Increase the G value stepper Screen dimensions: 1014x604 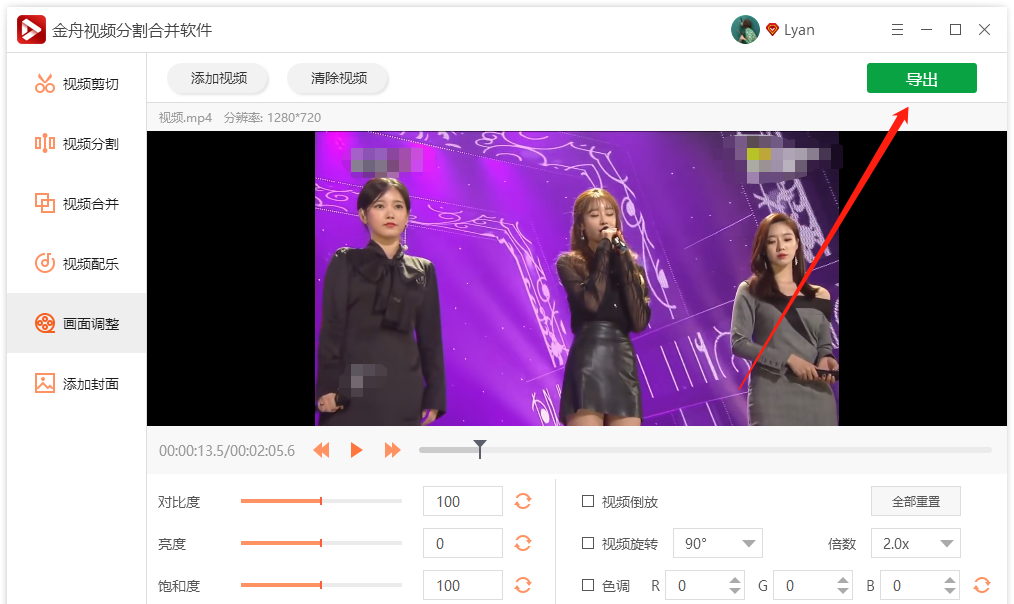(843, 580)
